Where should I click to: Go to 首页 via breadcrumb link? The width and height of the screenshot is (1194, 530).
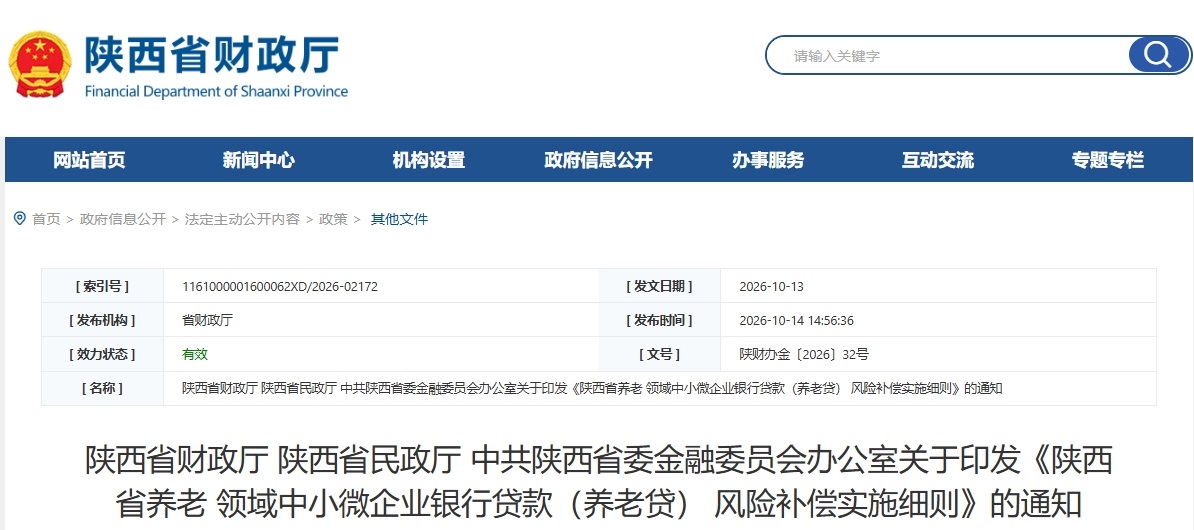click(x=46, y=219)
